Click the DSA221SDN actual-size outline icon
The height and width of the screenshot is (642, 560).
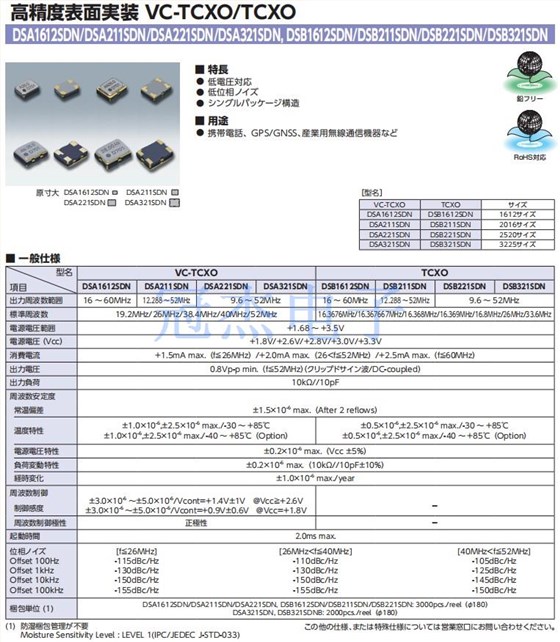[112, 203]
